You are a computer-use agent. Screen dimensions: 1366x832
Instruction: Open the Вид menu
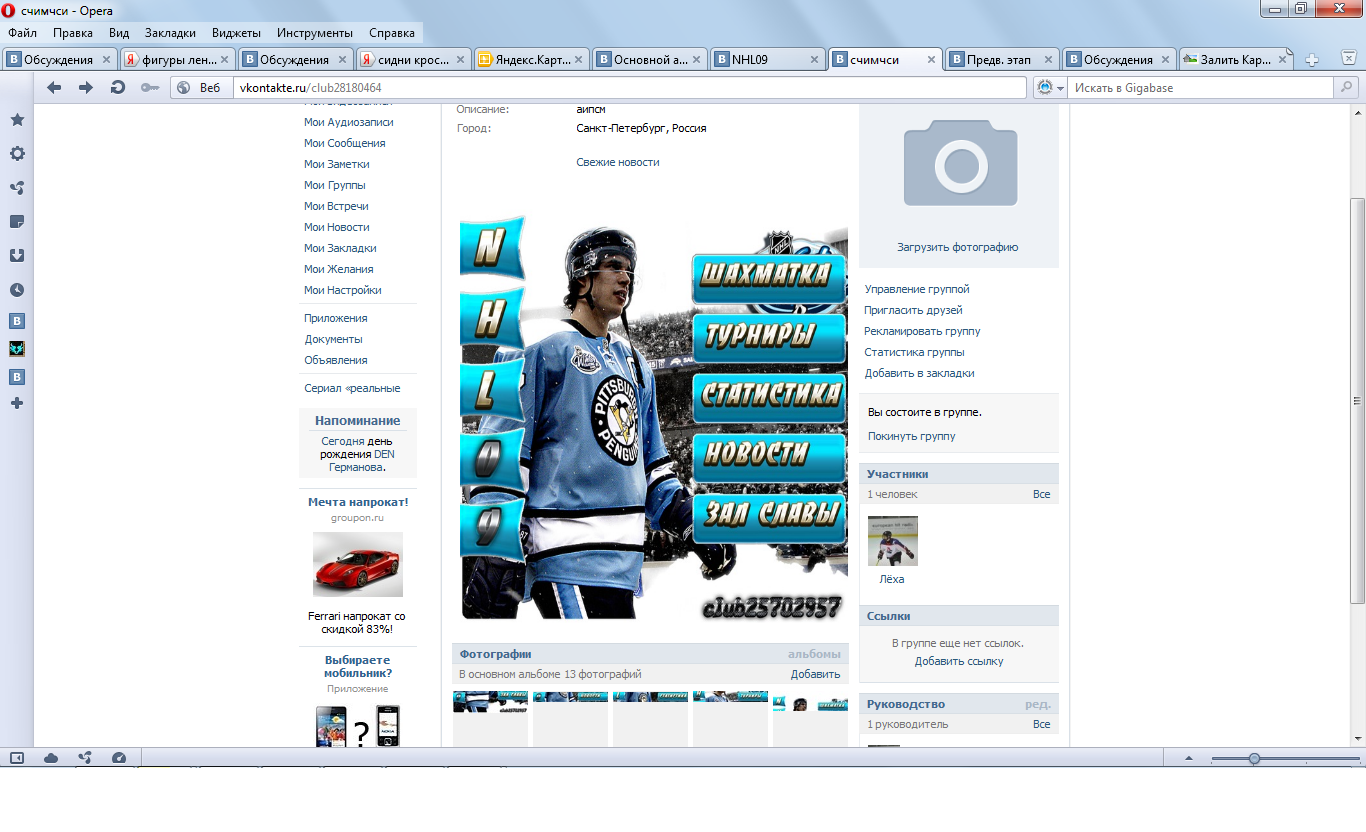pyautogui.click(x=119, y=32)
